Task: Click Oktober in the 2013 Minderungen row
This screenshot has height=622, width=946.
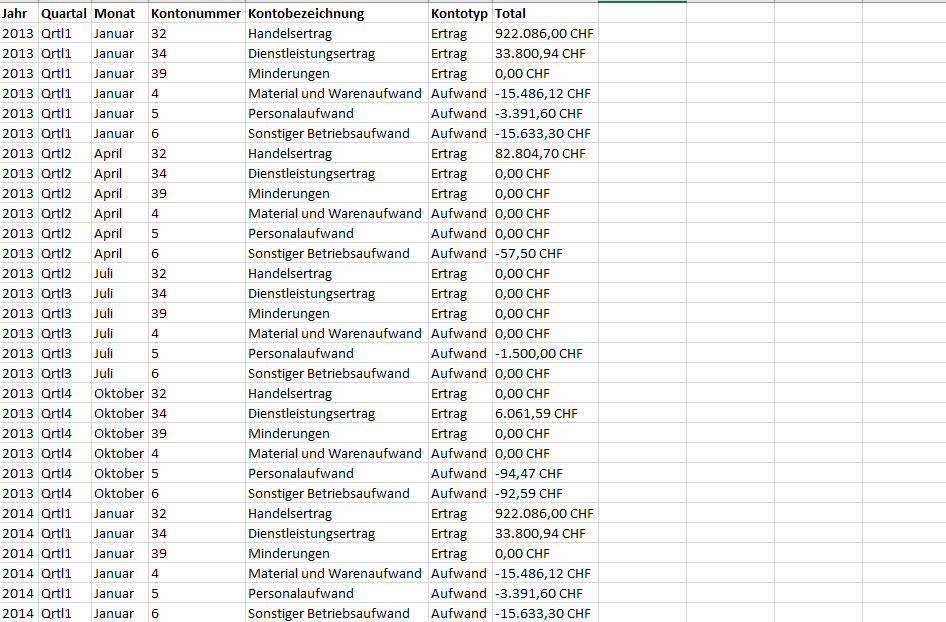Action: tap(118, 433)
